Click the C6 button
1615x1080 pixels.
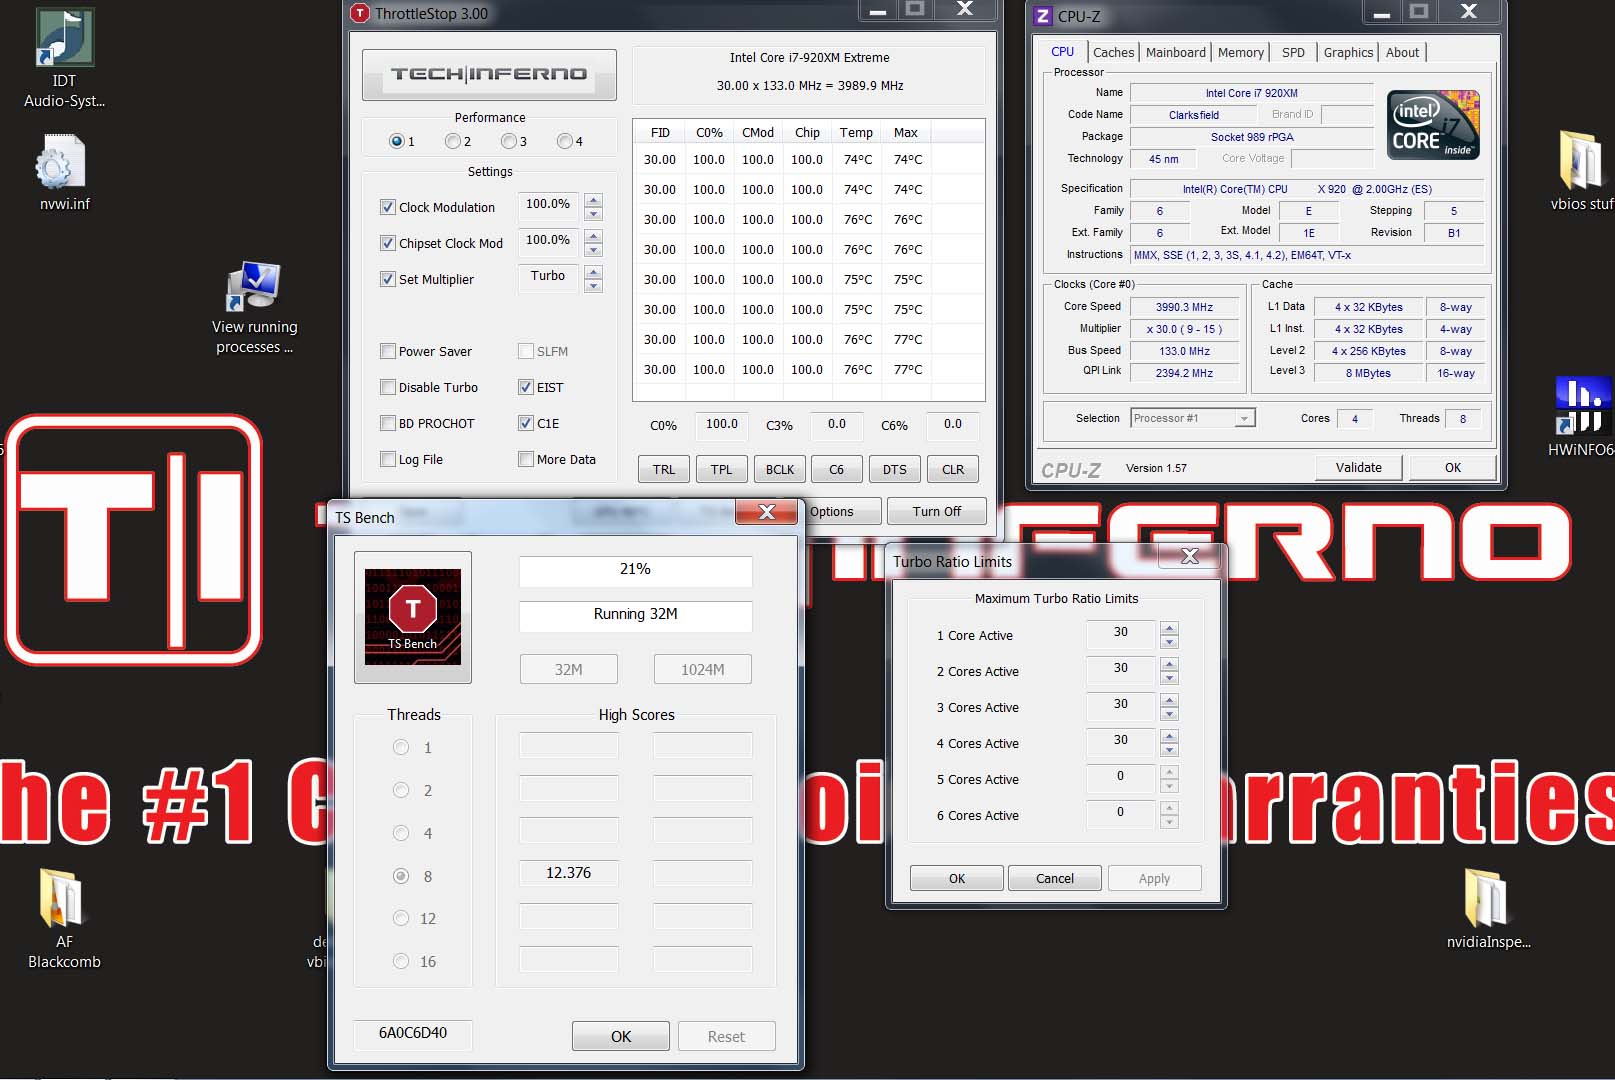(x=837, y=469)
